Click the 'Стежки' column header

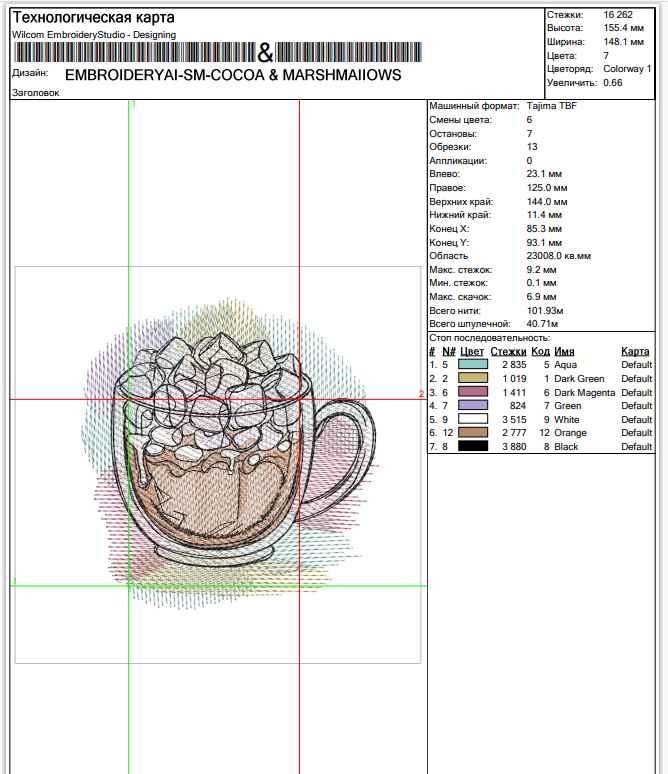pyautogui.click(x=508, y=352)
